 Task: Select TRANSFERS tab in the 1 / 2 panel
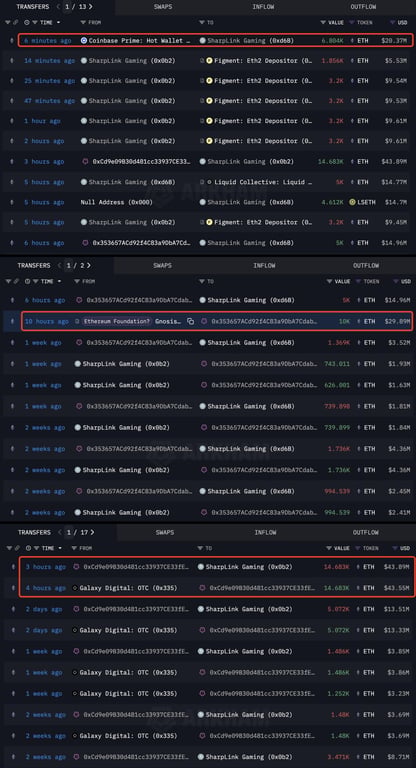[34, 265]
